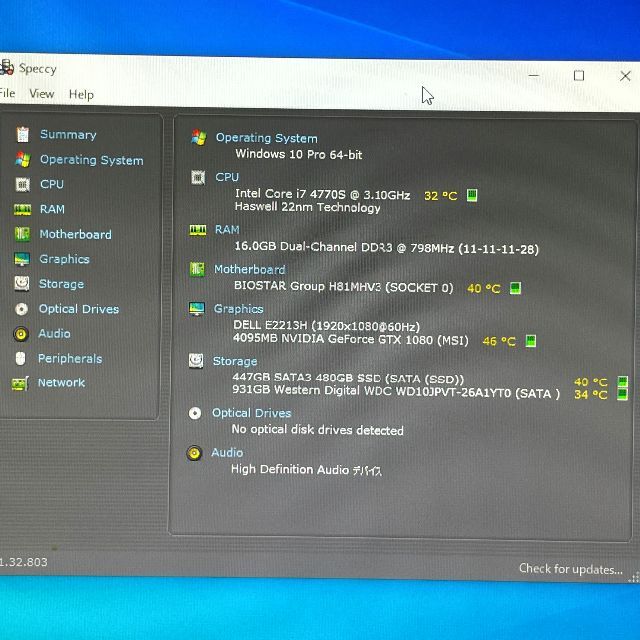Open the Summary sidebar icon
Viewport: 640px width, 640px height.
click(22, 135)
